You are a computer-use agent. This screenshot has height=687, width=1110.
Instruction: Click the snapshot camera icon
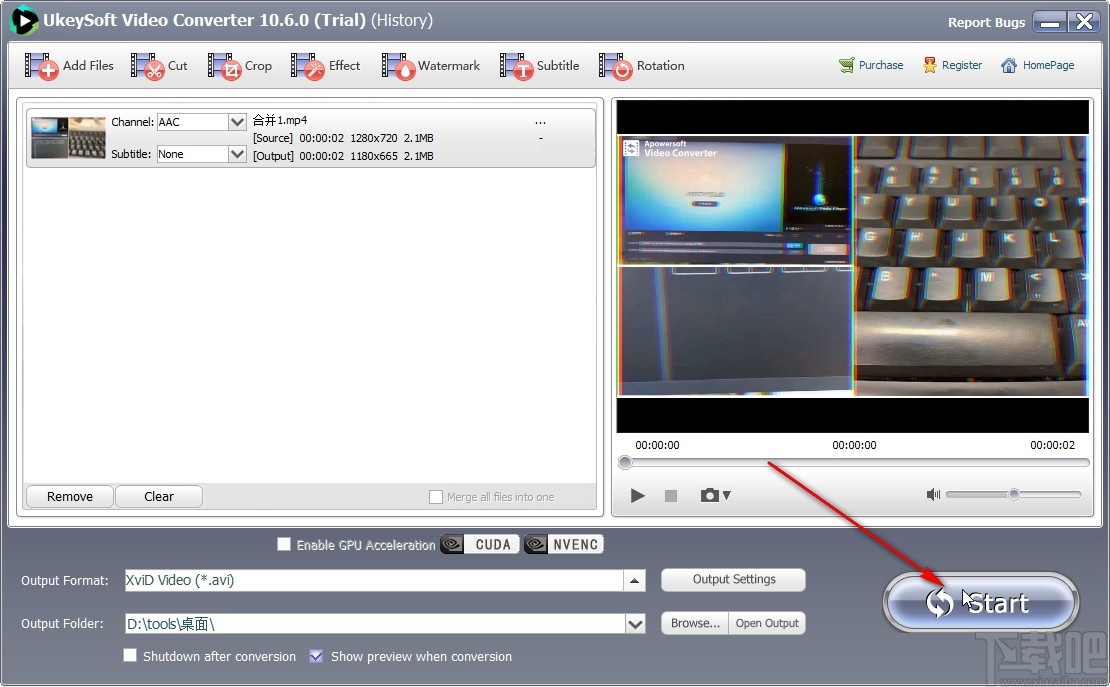pyautogui.click(x=710, y=495)
